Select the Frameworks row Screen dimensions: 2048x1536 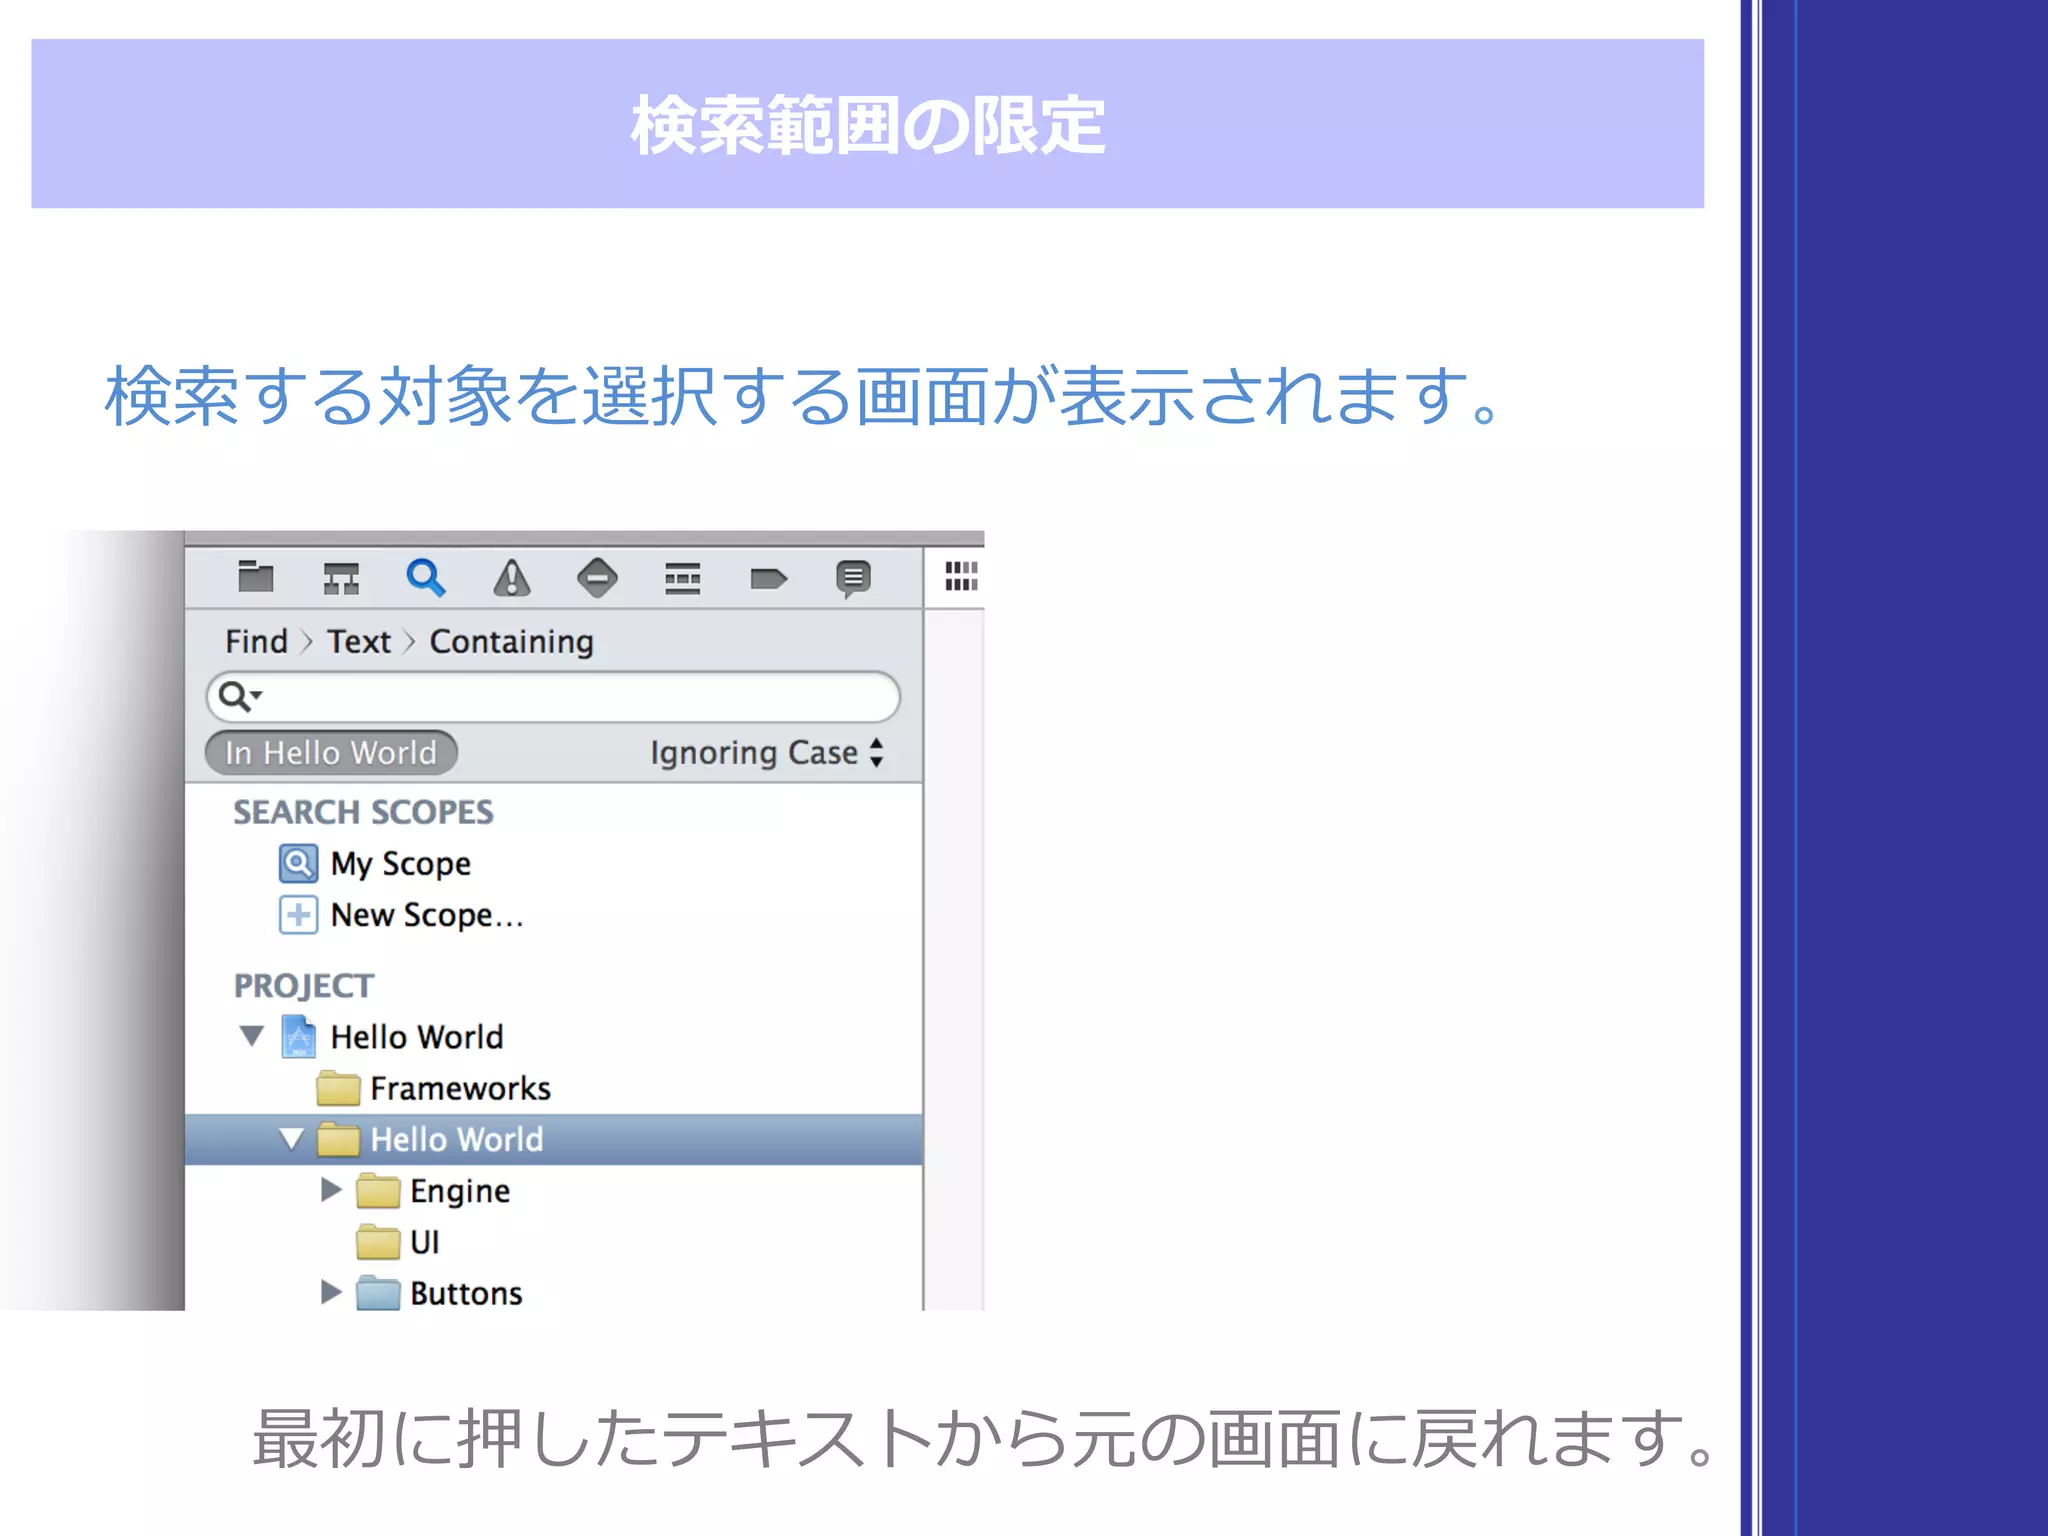point(554,1088)
